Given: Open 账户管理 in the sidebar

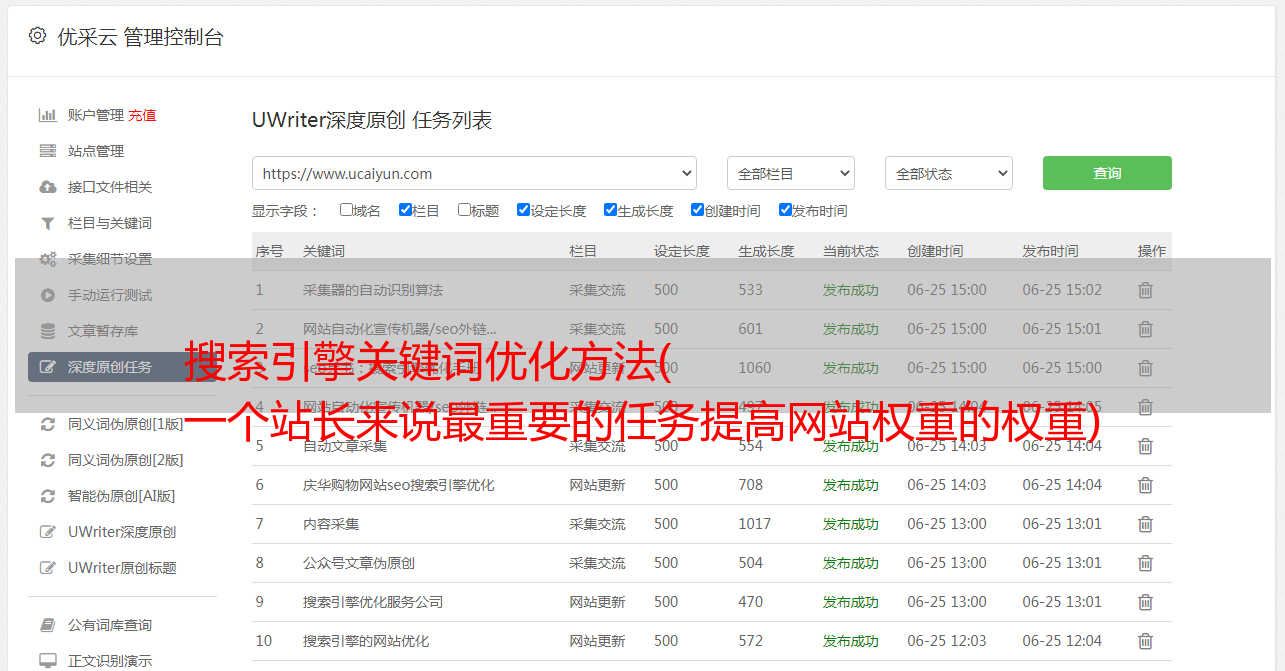Looking at the screenshot, I should coord(96,115).
